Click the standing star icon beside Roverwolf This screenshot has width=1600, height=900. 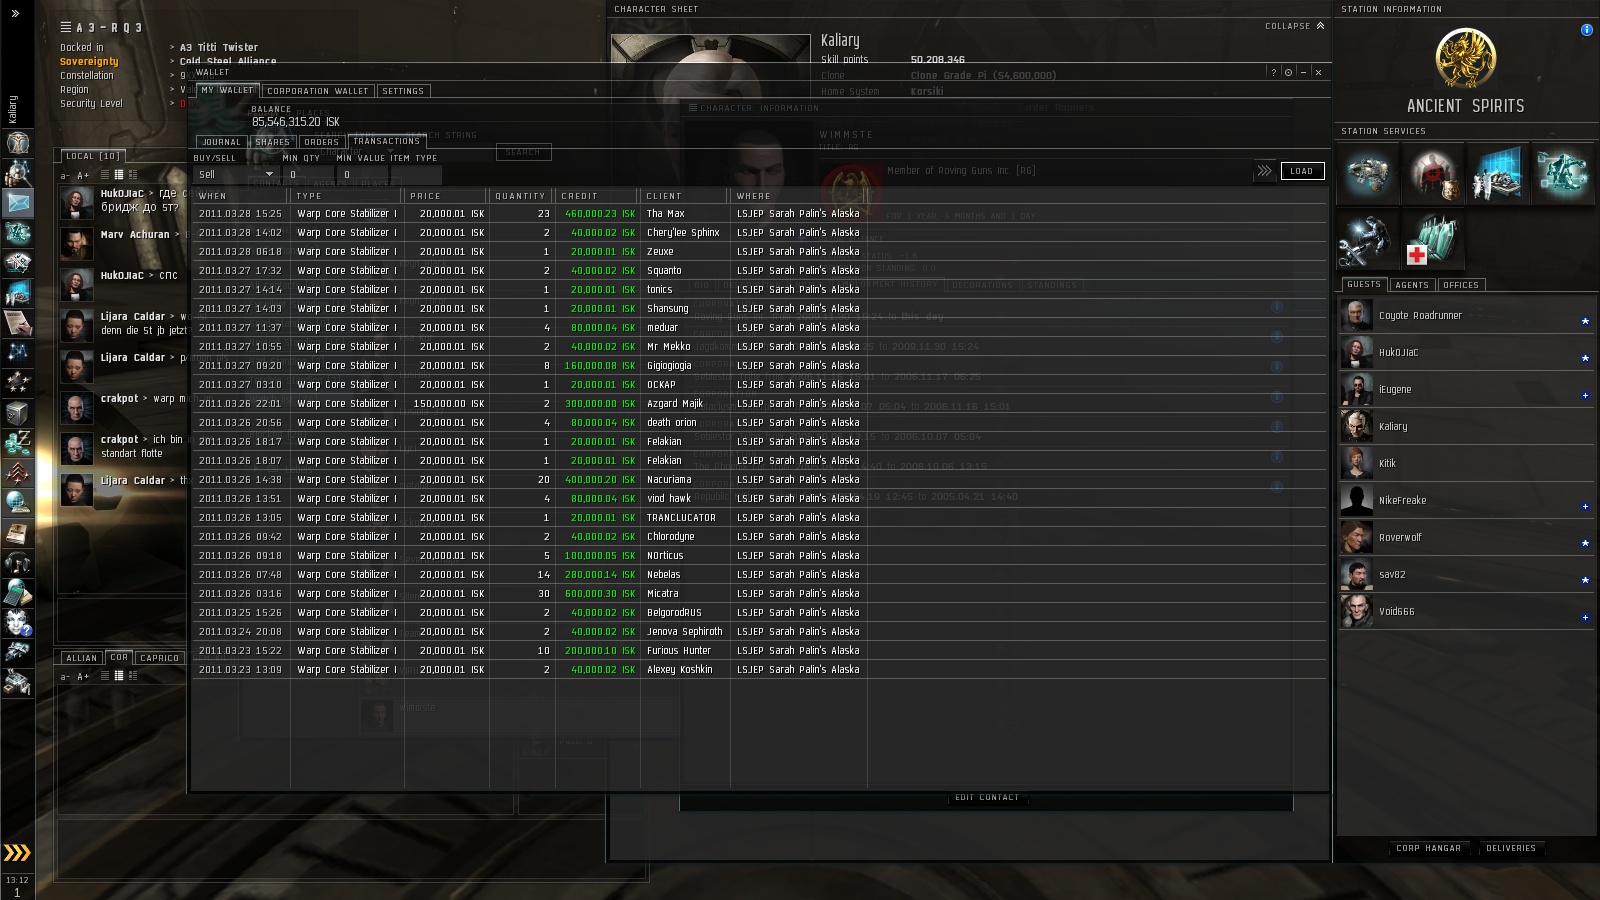(x=1585, y=543)
